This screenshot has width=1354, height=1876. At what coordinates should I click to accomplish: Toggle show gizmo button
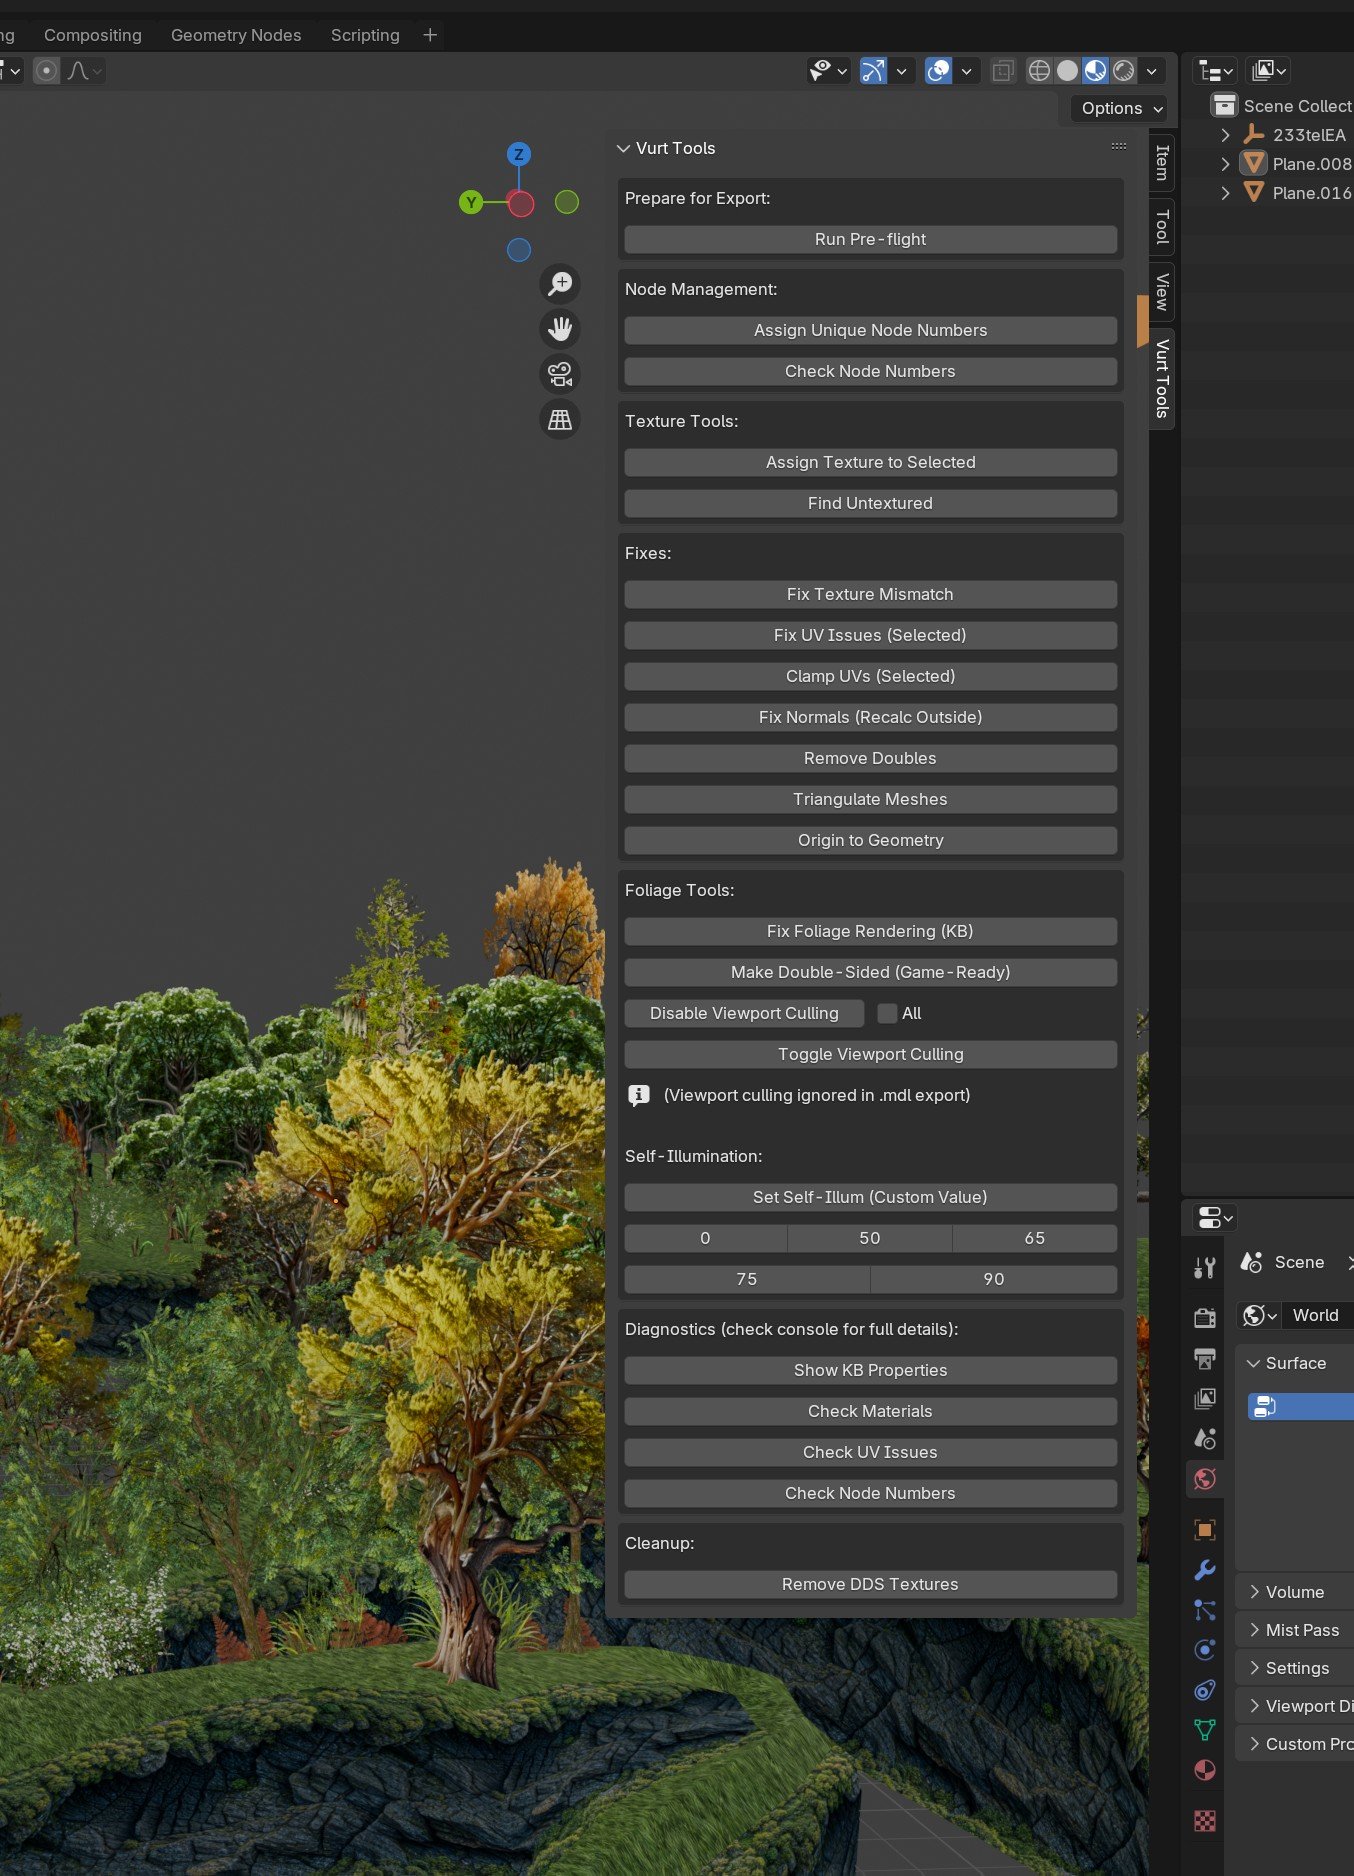(x=873, y=71)
